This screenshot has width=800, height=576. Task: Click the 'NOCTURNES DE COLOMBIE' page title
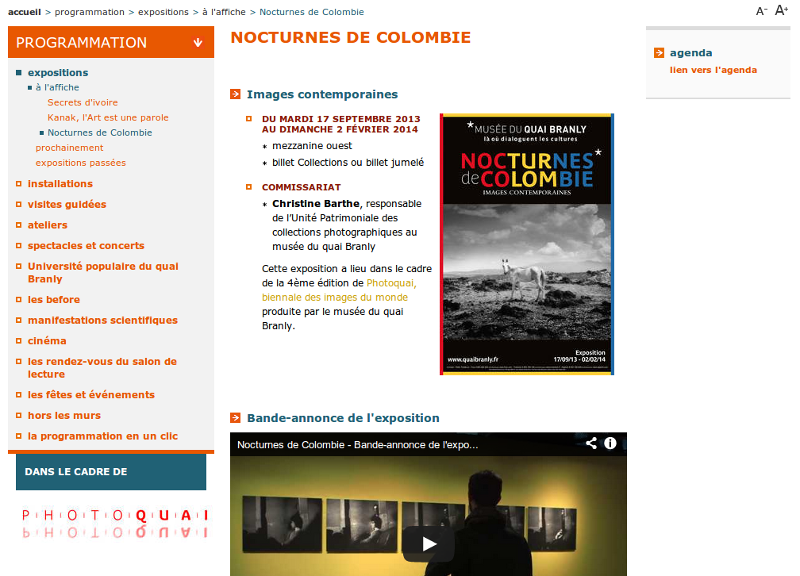pyautogui.click(x=351, y=37)
